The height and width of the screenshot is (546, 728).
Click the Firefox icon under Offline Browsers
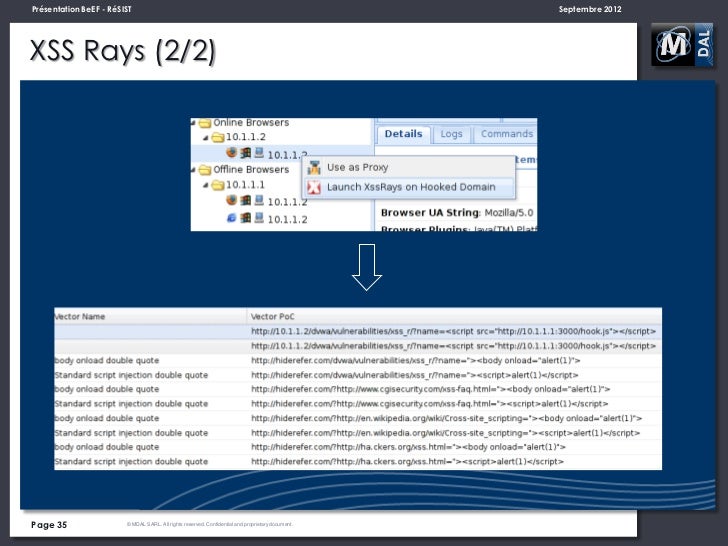[x=231, y=200]
